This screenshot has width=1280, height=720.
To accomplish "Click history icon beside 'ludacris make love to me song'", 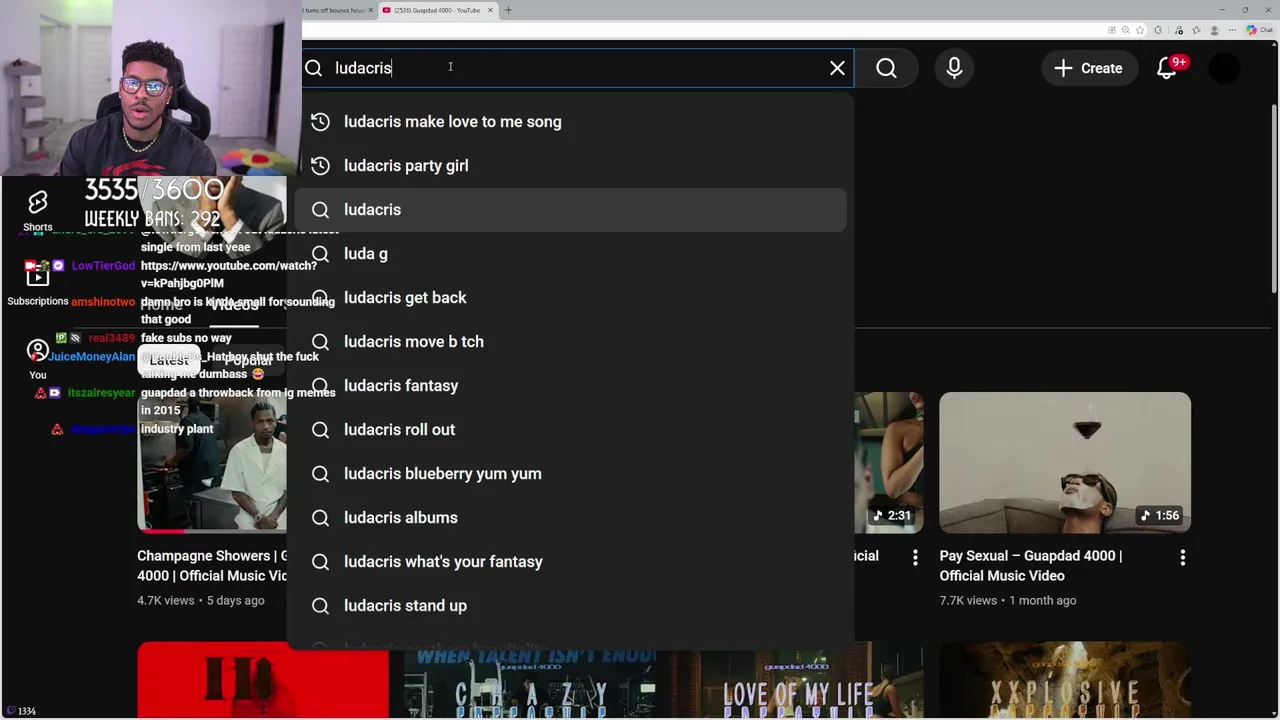I will coord(320,122).
